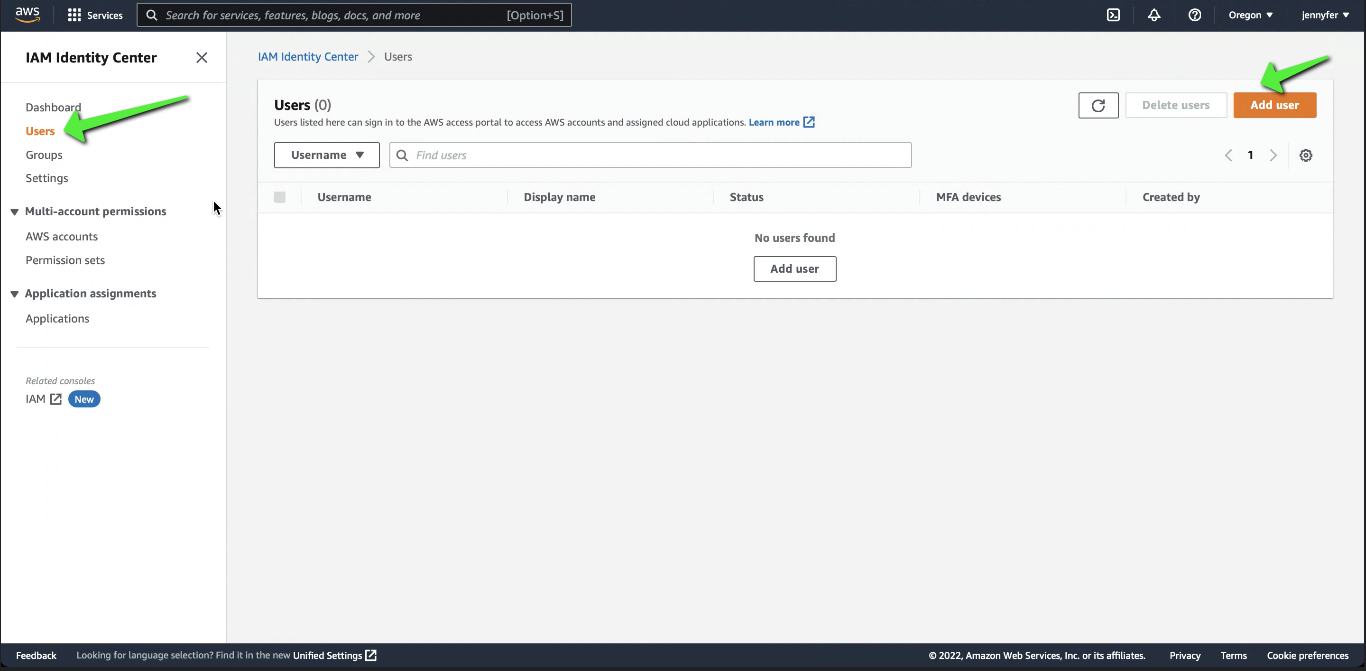Go to previous page of users
The image size is (1366, 671).
pyautogui.click(x=1229, y=155)
